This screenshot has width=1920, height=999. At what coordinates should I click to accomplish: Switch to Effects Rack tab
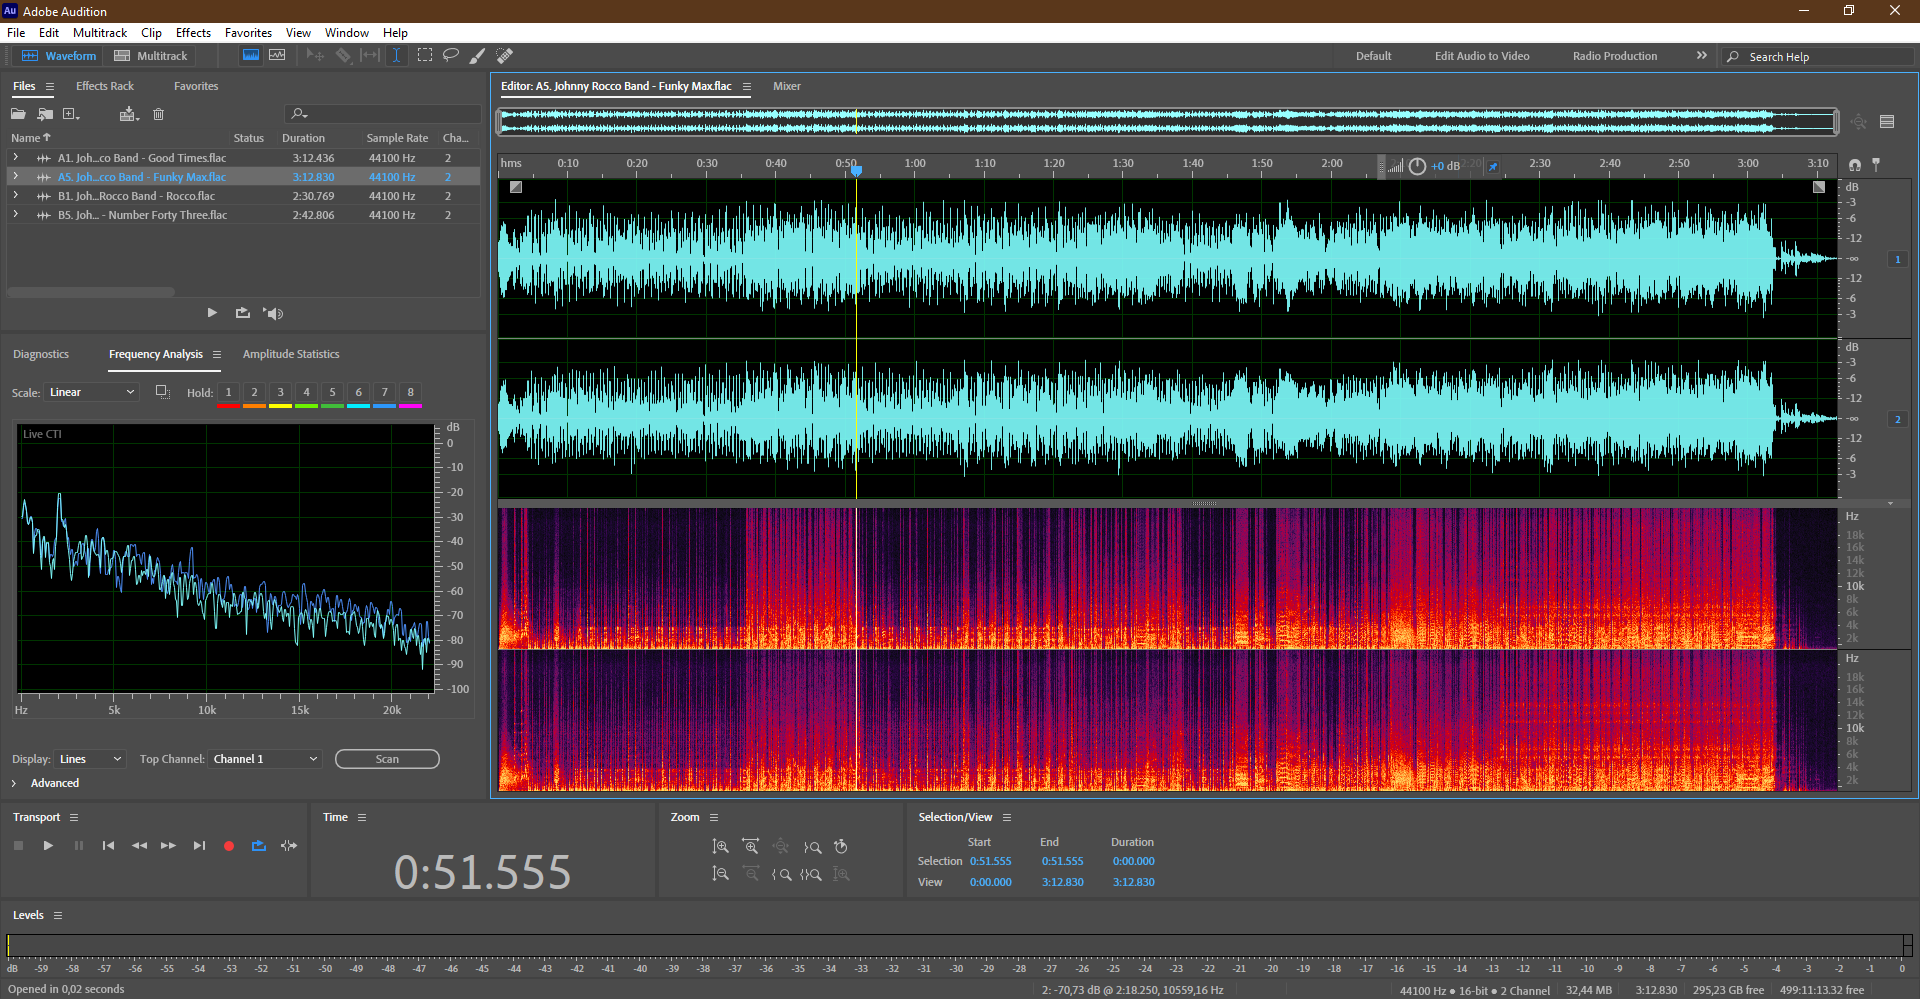pos(105,86)
